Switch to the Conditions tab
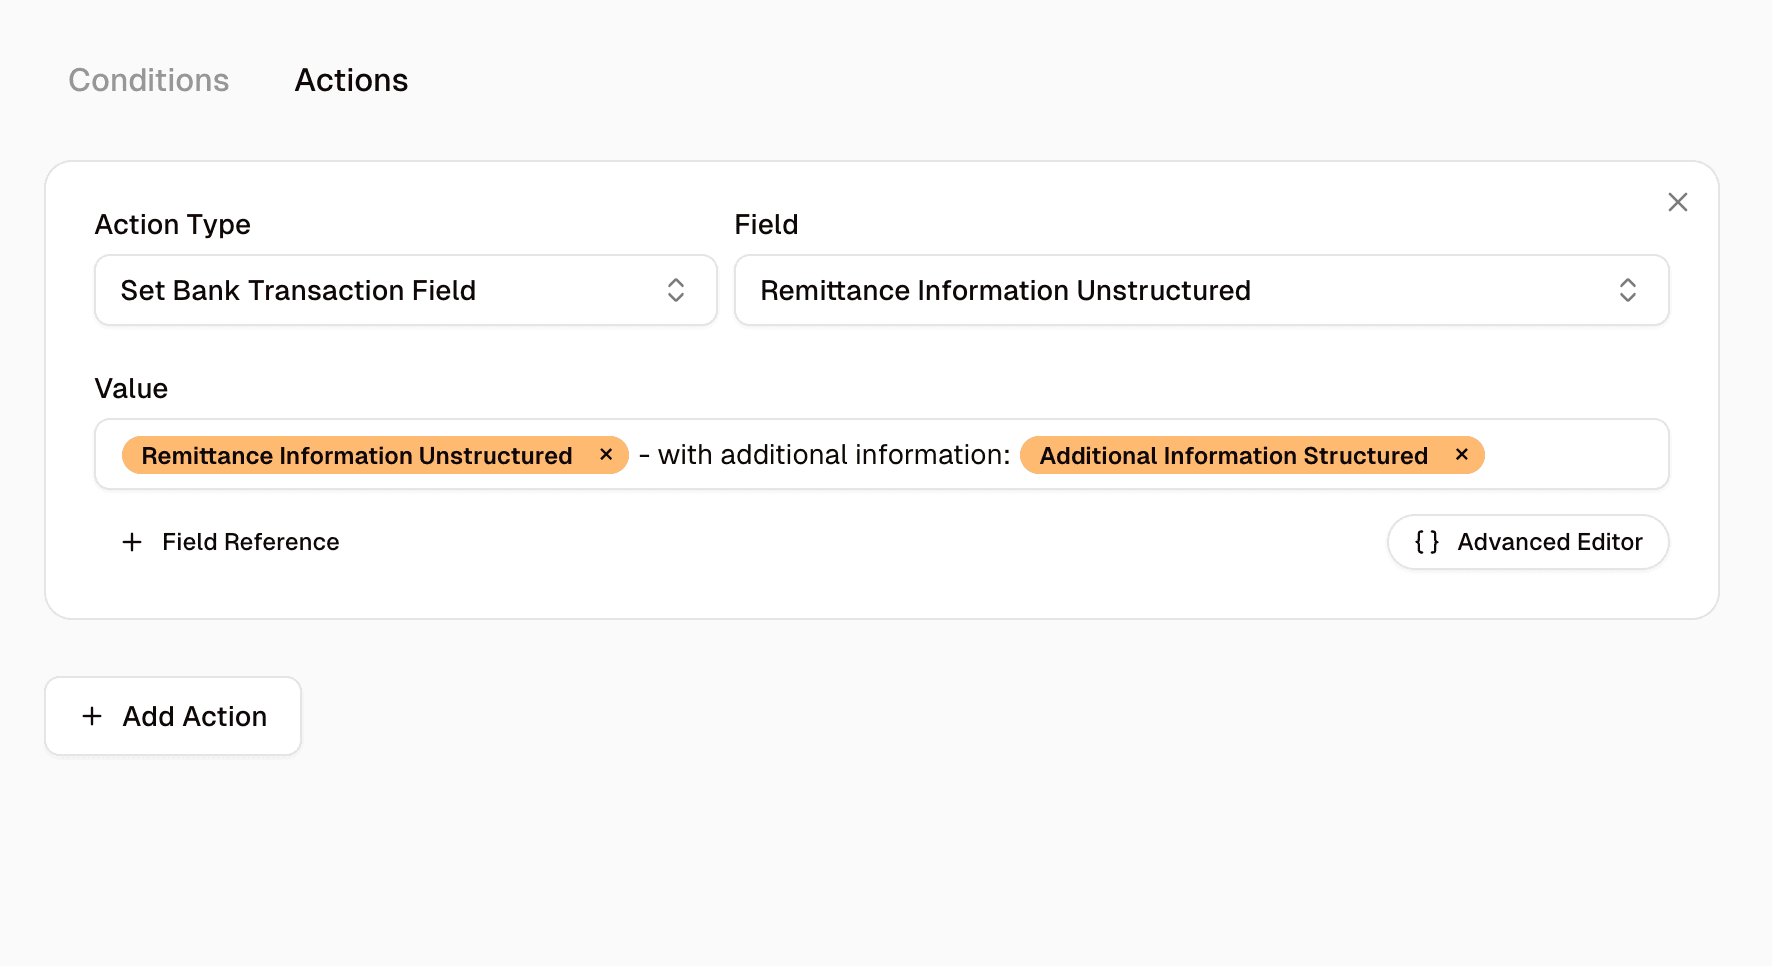 148,80
